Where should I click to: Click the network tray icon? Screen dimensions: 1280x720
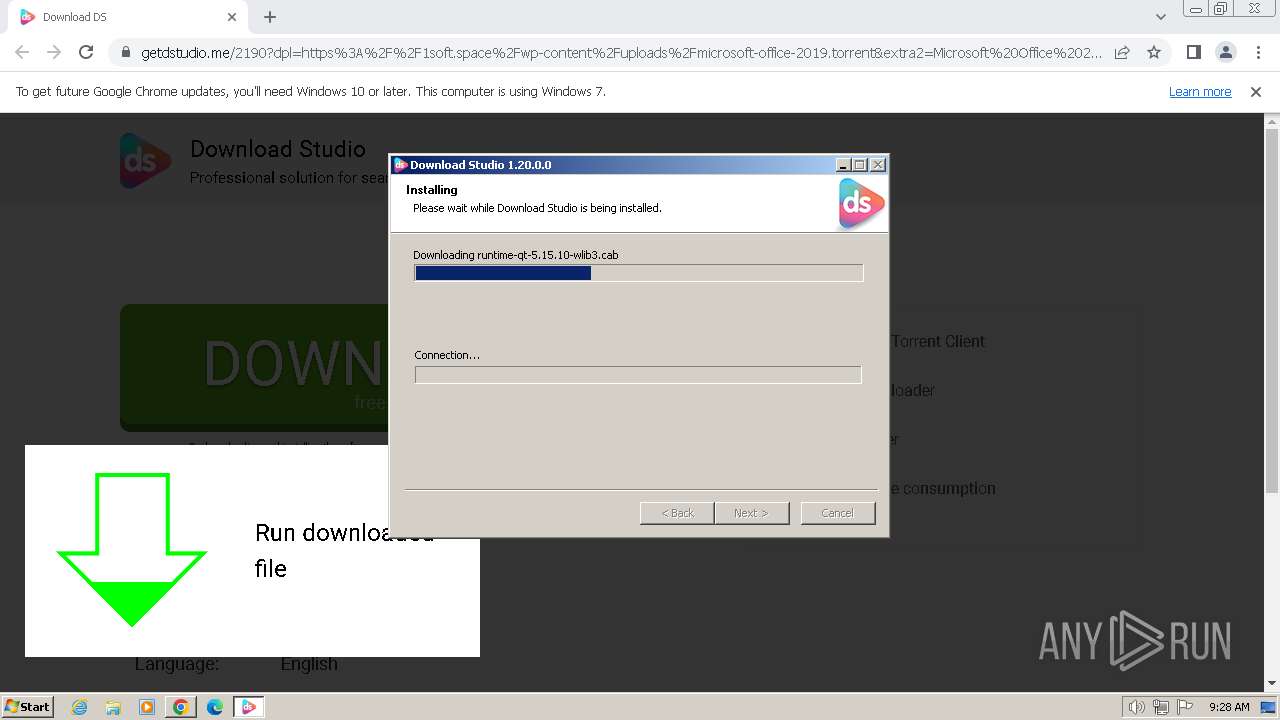tap(1160, 707)
